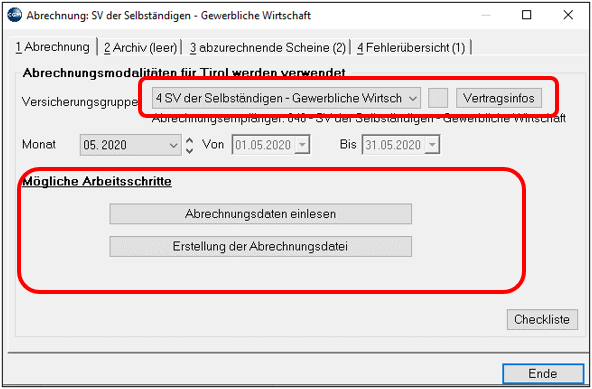This screenshot has width=592, height=389.
Task: Open the Bis date picker arrow
Action: click(432, 145)
